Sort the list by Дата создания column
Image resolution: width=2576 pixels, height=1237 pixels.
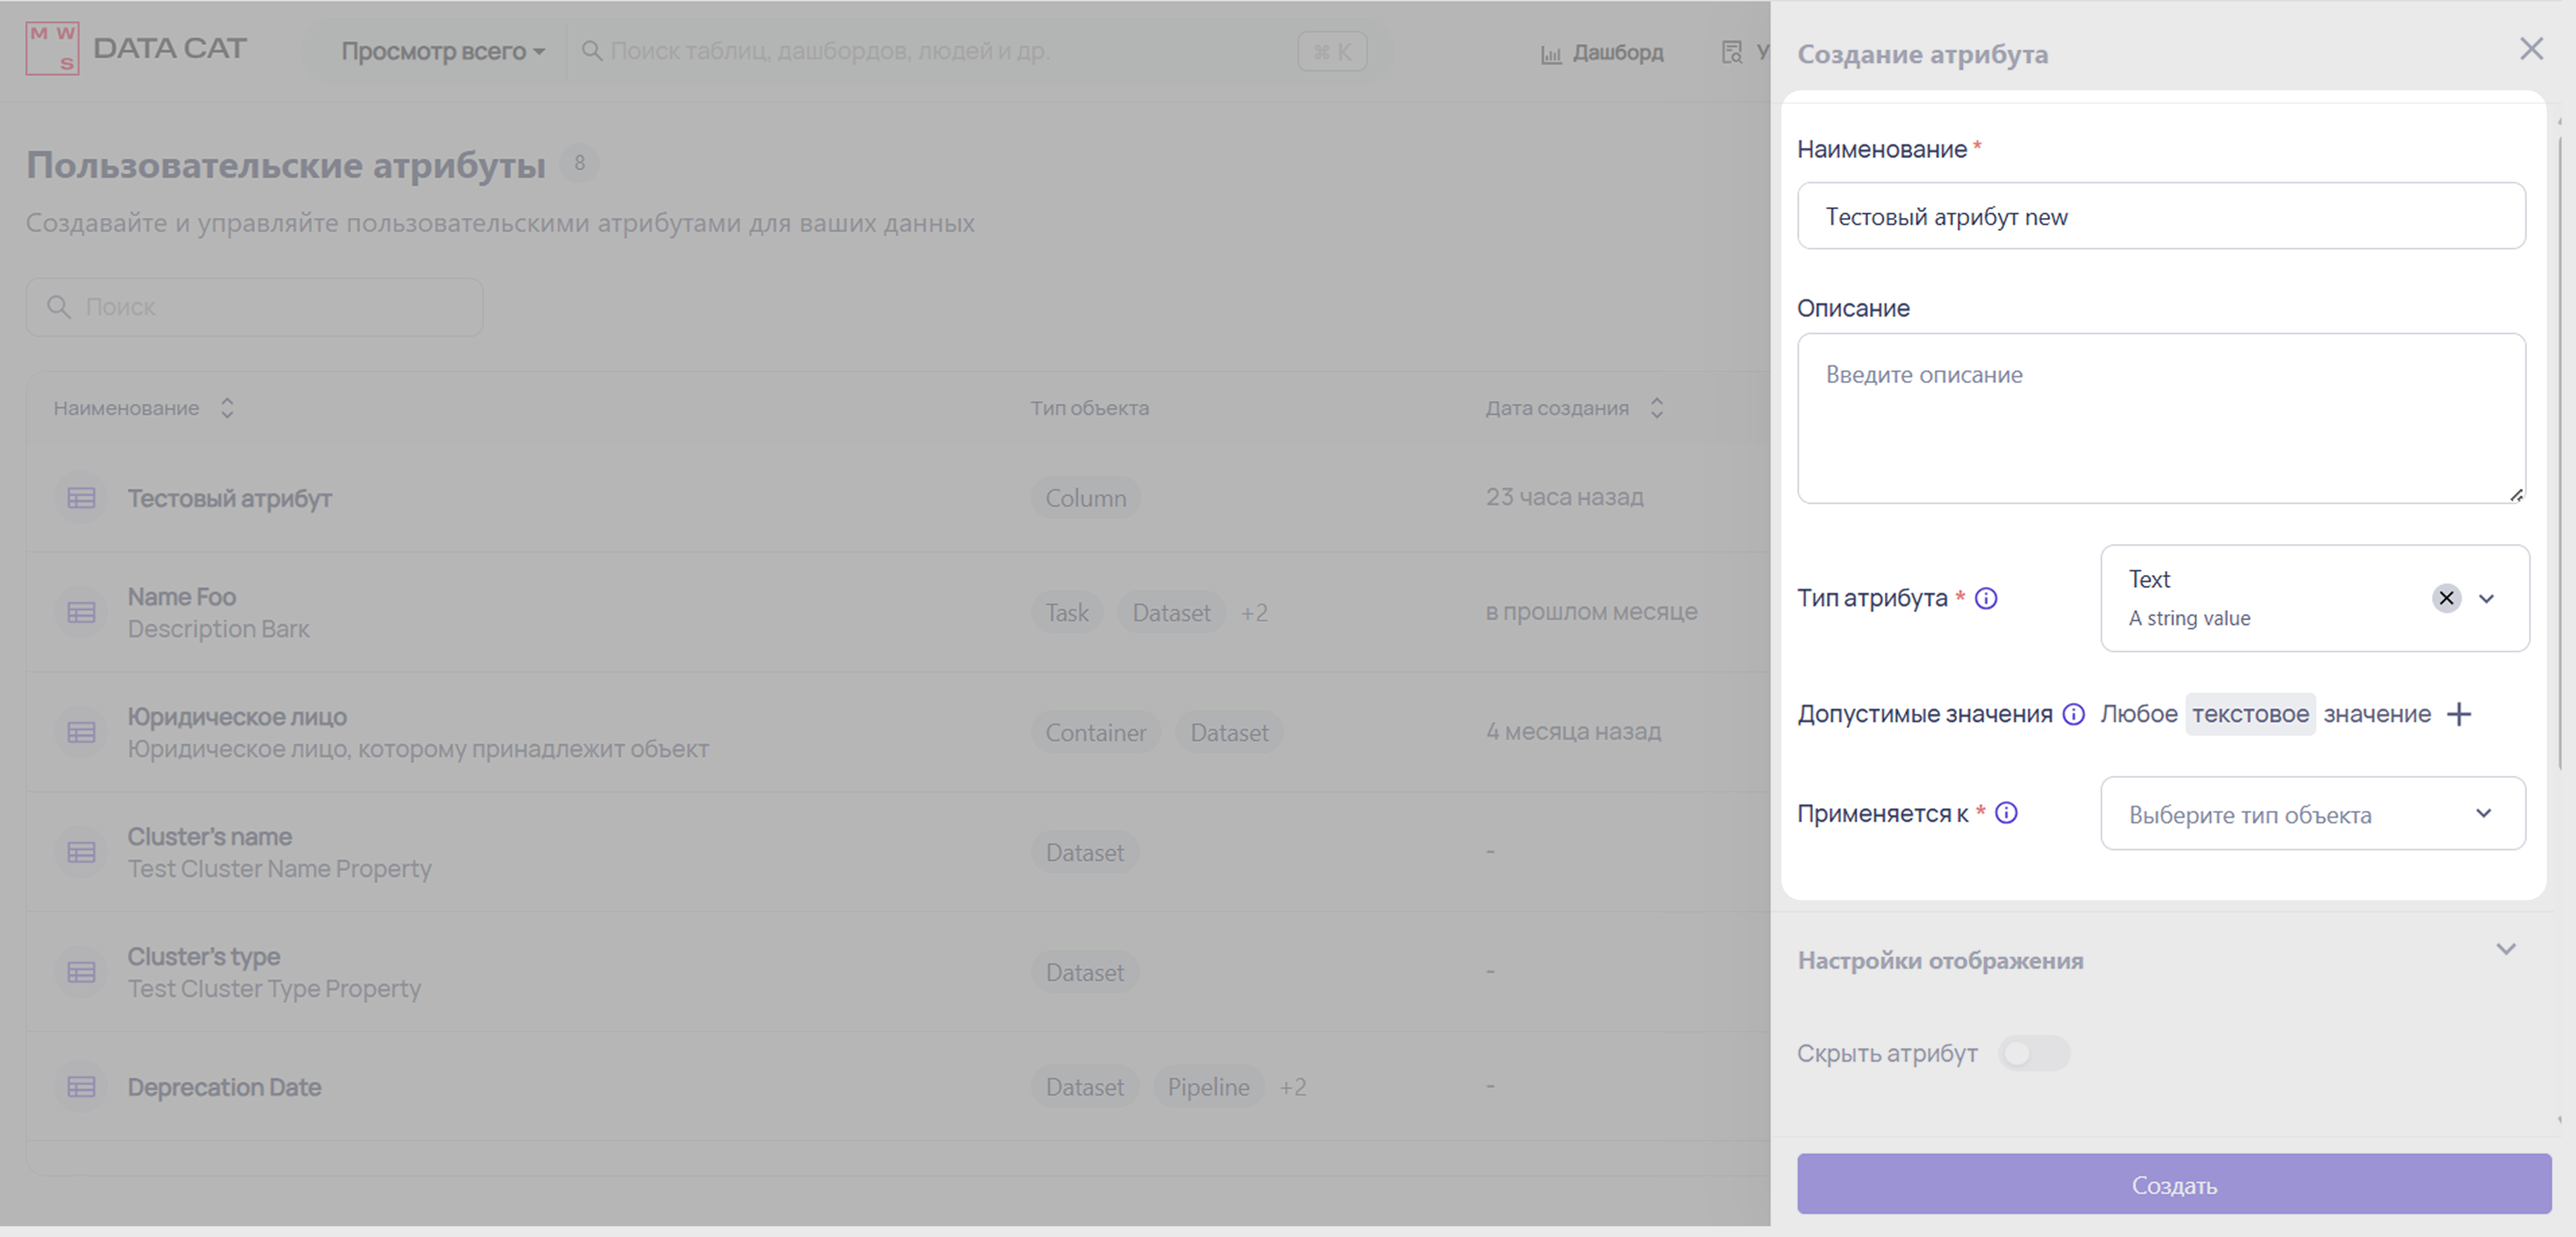coord(1656,408)
